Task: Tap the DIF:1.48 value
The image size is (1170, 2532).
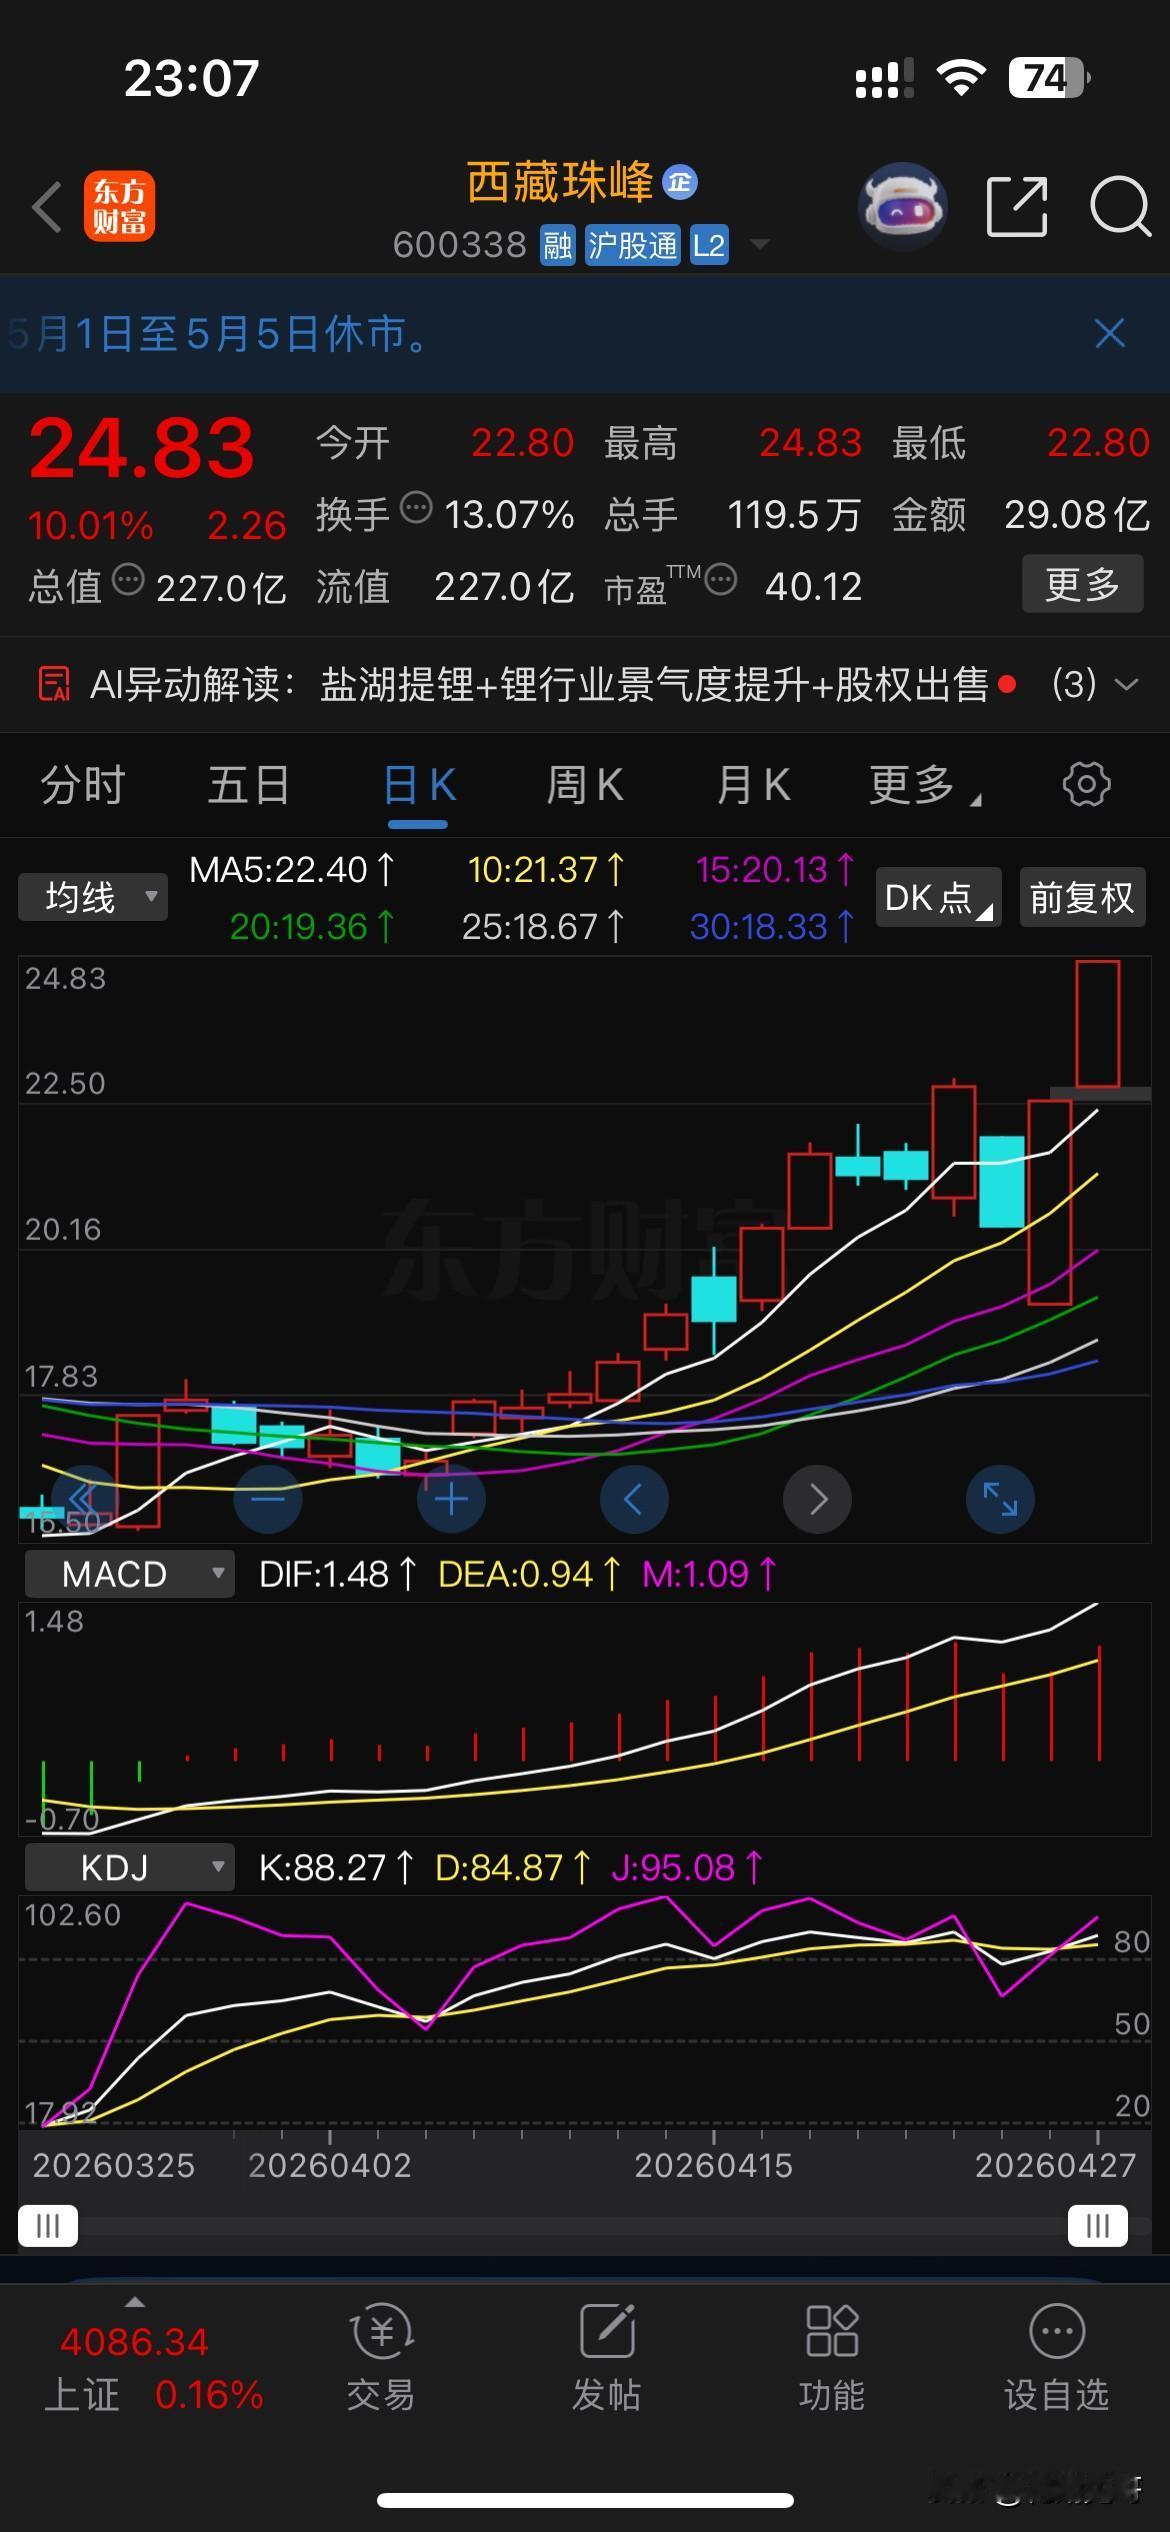Action: [338, 1574]
